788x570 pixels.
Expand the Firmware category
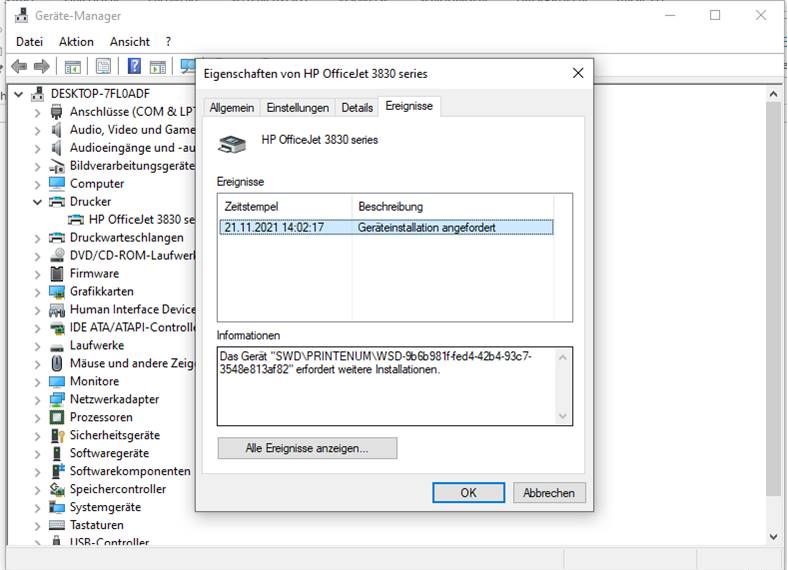tap(37, 274)
